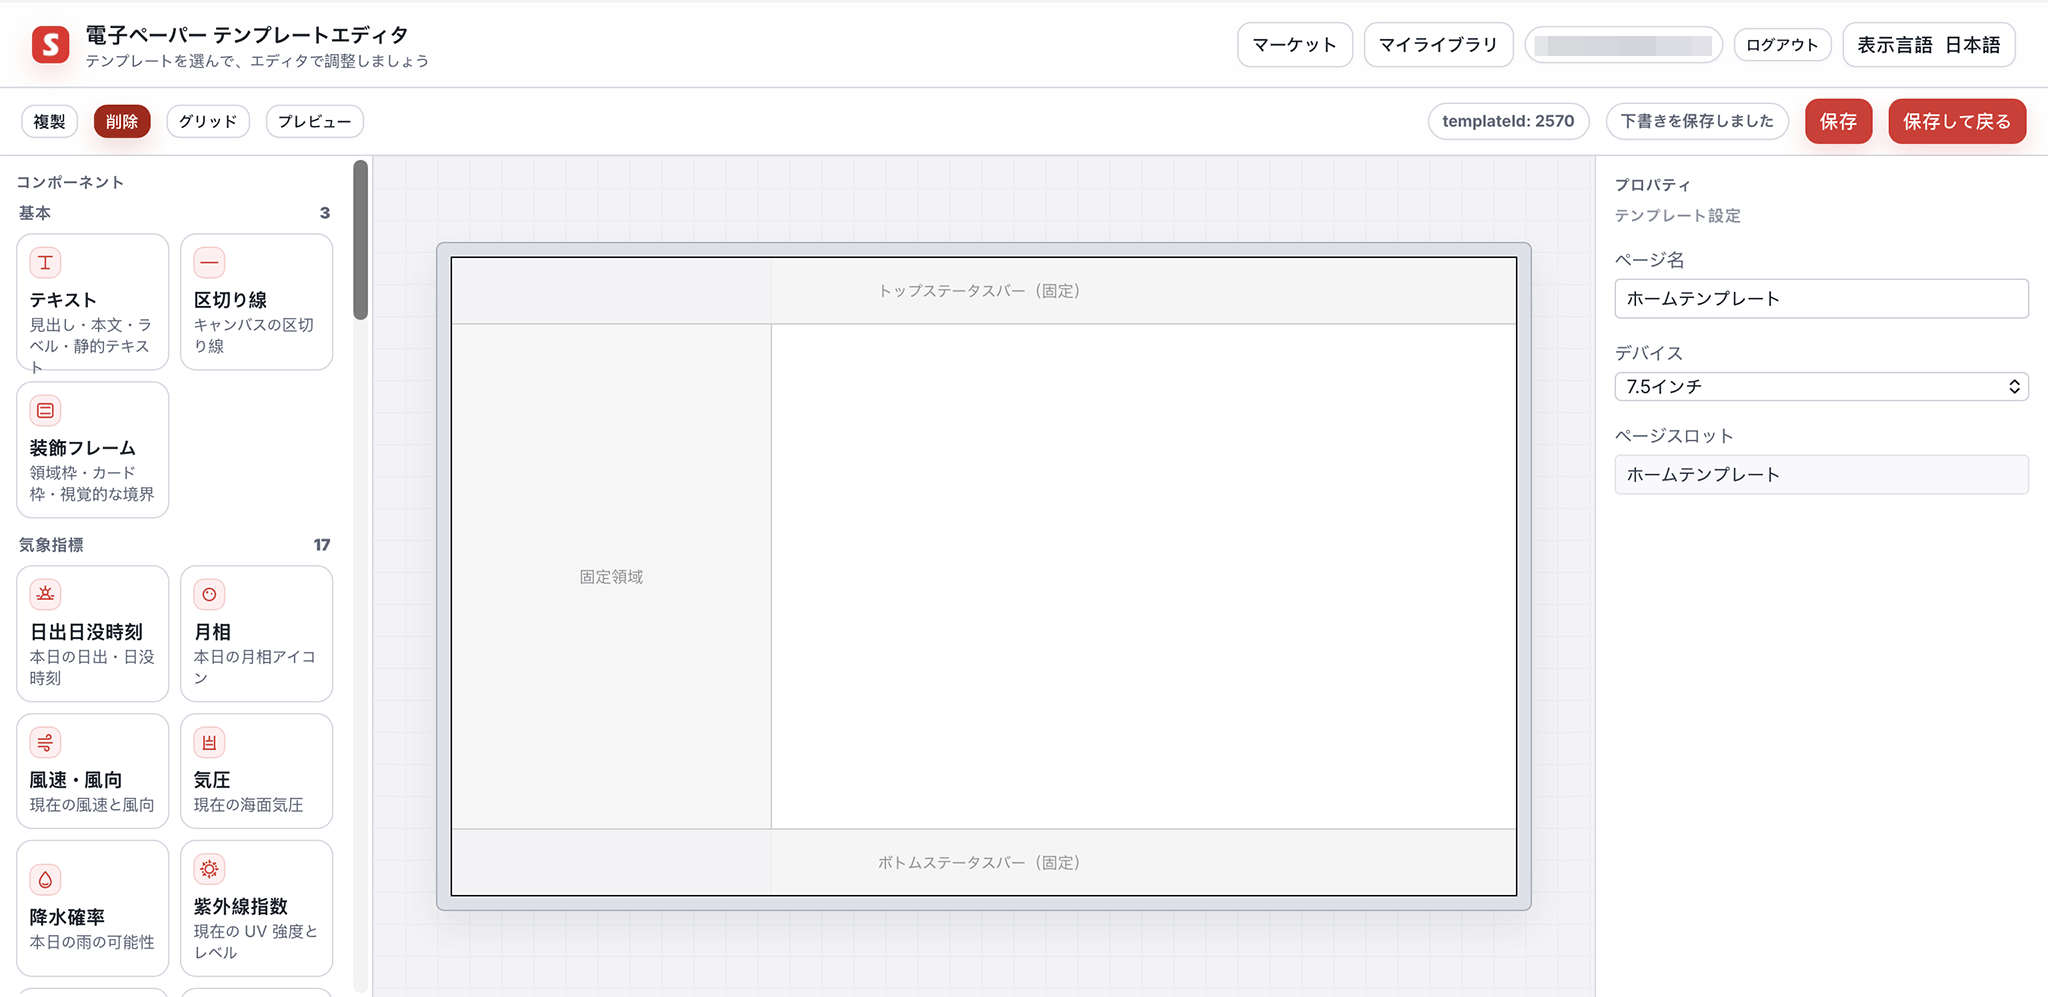
Task: Click the 気象指標 section heading
Action: point(51,545)
